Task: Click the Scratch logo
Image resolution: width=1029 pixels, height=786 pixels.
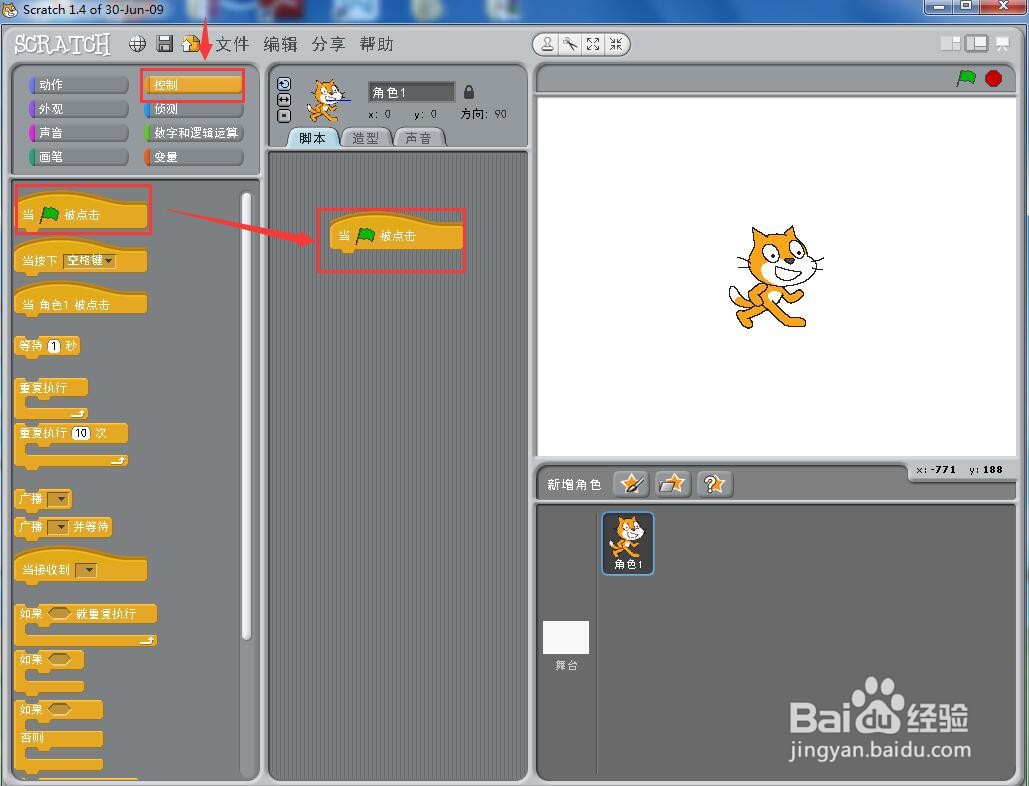Action: [x=62, y=44]
